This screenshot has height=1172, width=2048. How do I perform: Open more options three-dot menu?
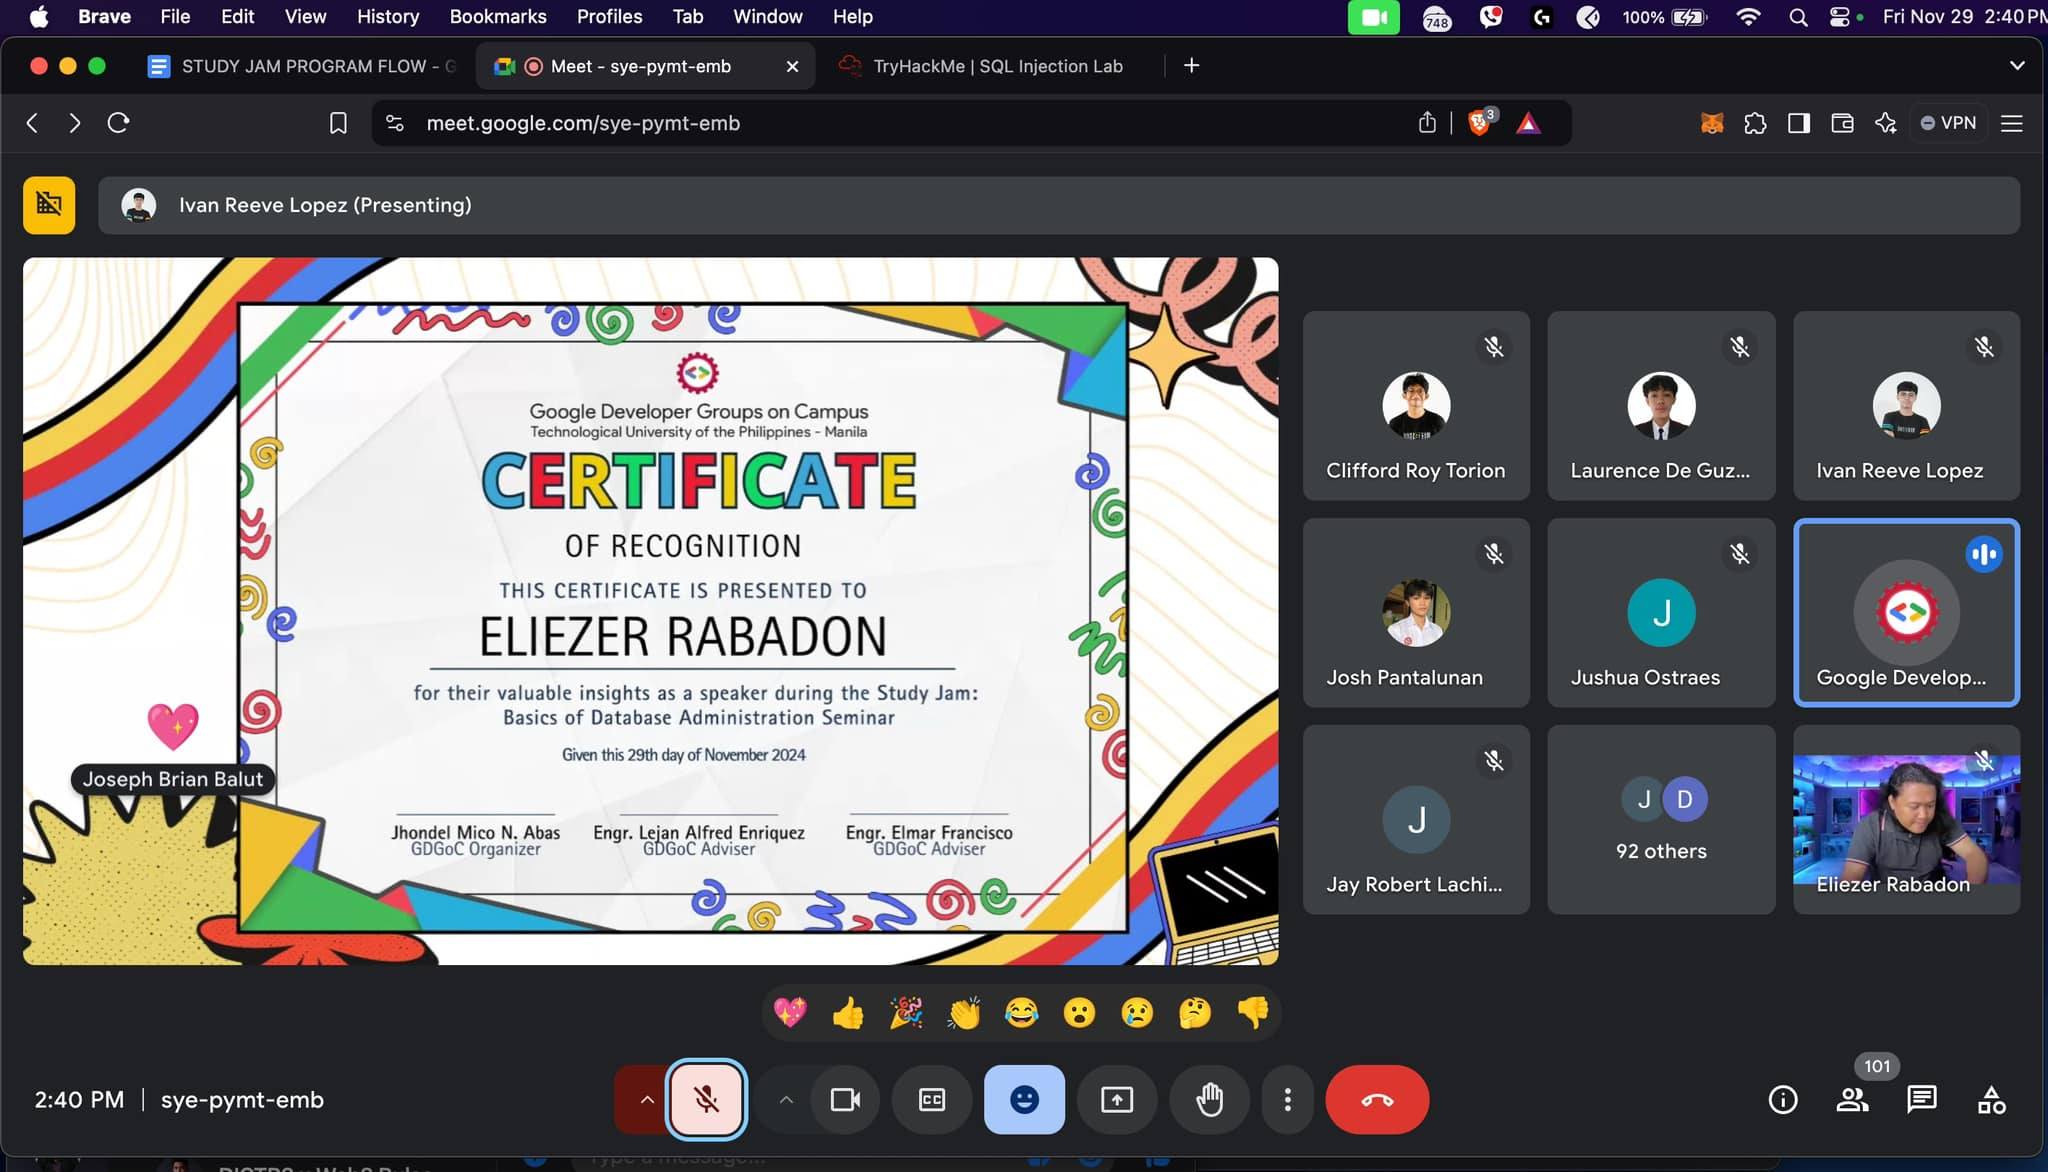click(x=1288, y=1100)
